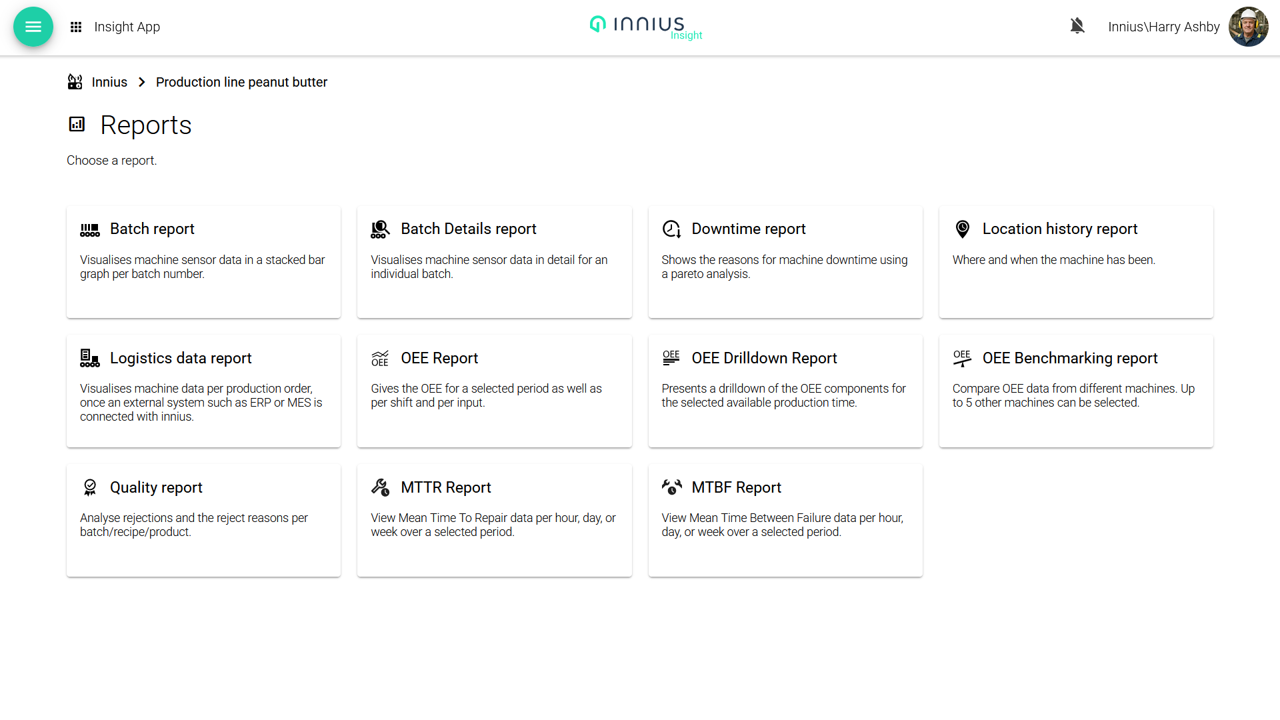
Task: Click the OEE Report chart icon
Action: coord(380,358)
